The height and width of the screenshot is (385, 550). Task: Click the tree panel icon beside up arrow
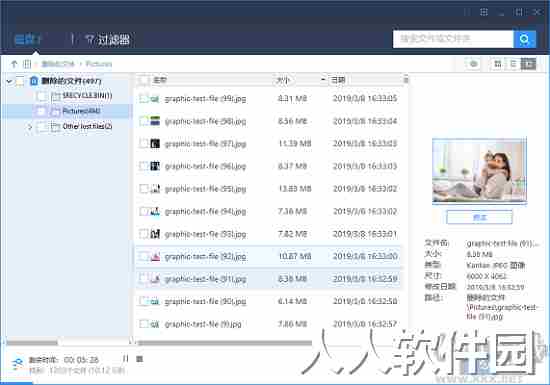point(27,64)
